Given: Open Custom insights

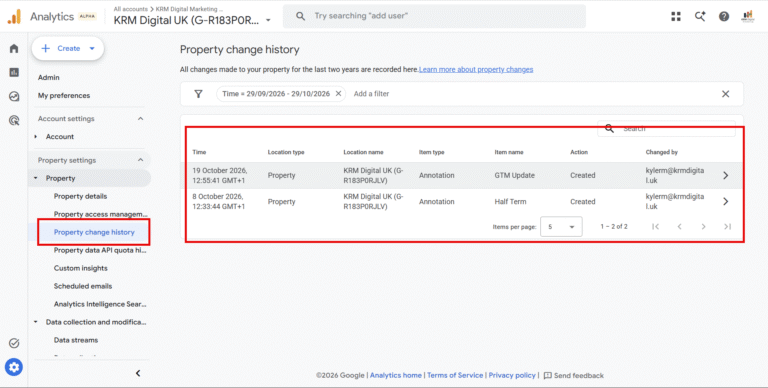Looking at the screenshot, I should (80, 268).
